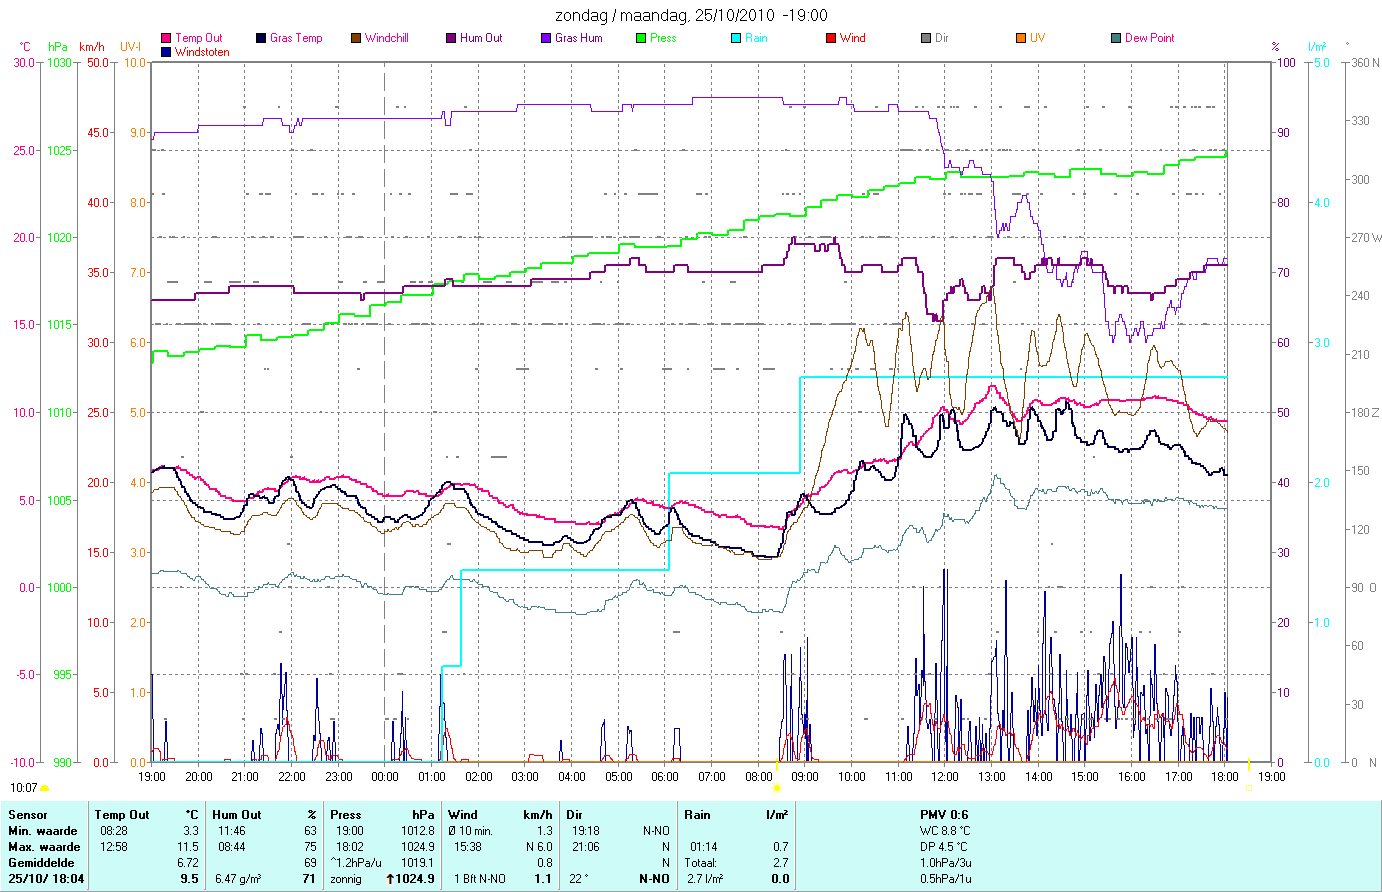Click the gray Dir legend square
1382x892 pixels.
926,38
